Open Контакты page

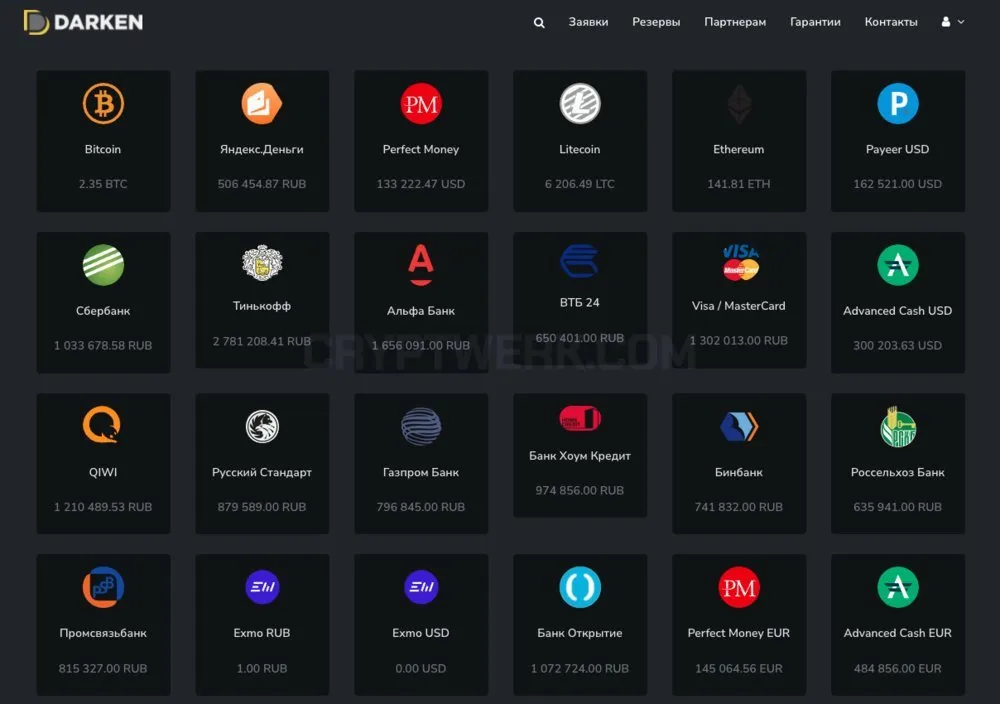891,22
